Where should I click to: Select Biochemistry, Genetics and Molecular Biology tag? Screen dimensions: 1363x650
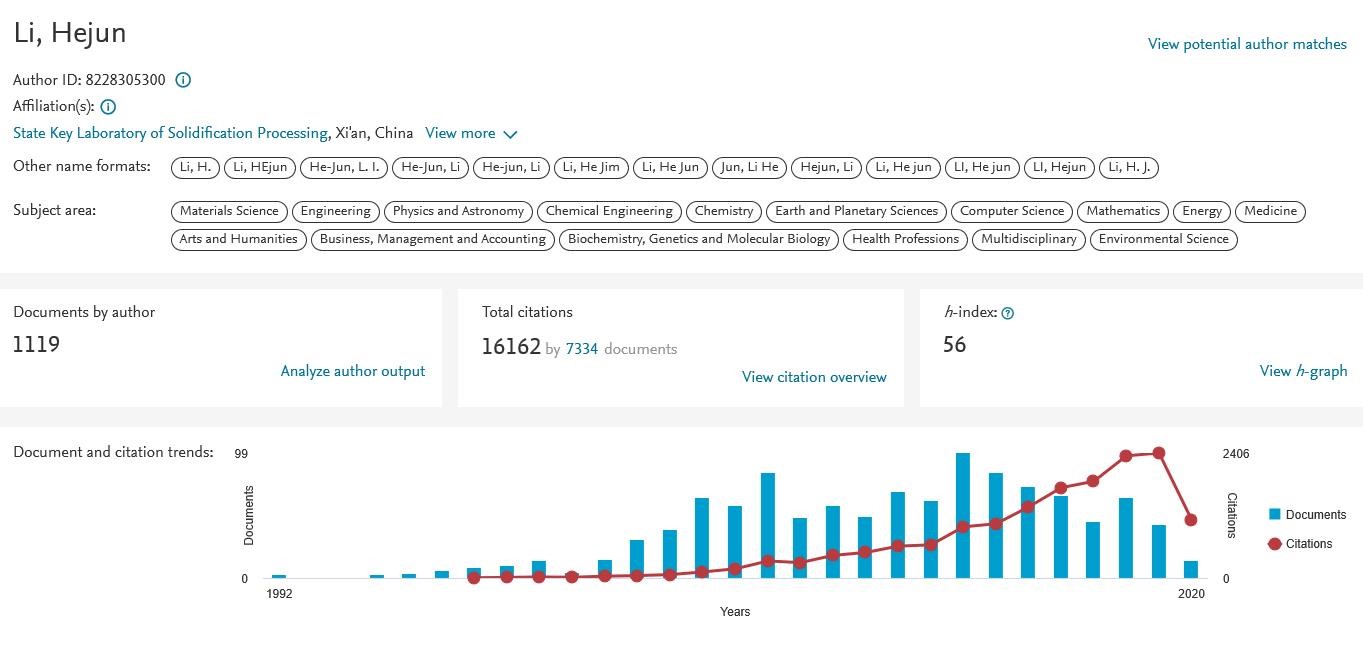(x=699, y=239)
